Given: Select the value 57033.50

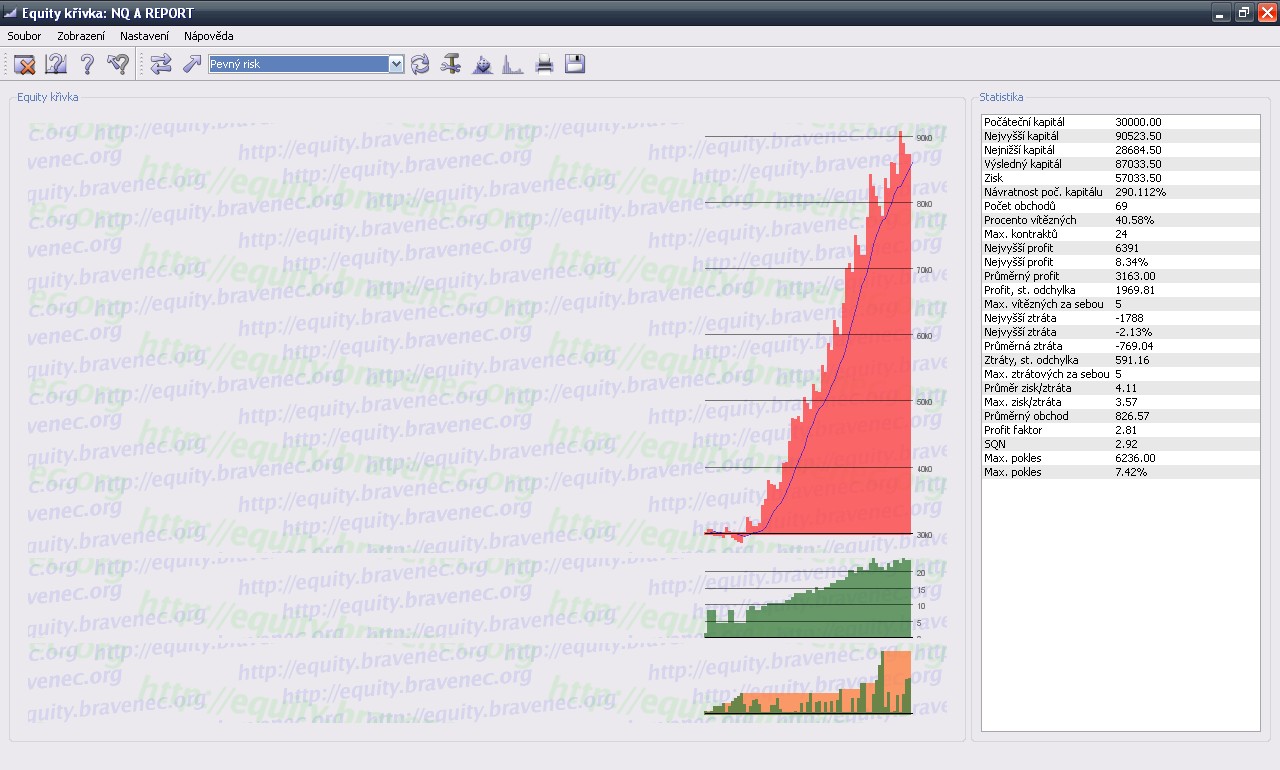Looking at the screenshot, I should 1138,178.
